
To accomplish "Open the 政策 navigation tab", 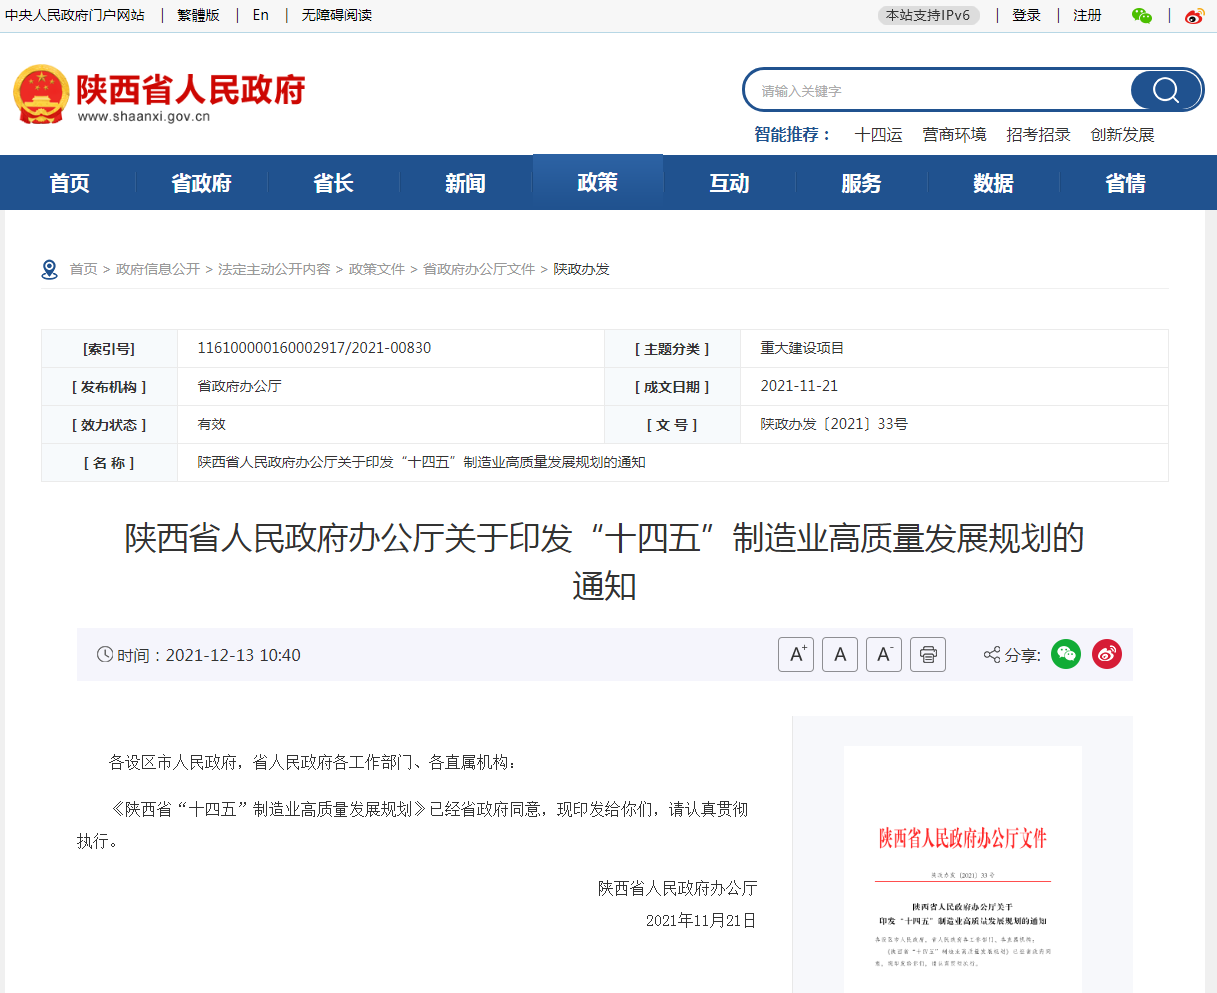I will (597, 183).
